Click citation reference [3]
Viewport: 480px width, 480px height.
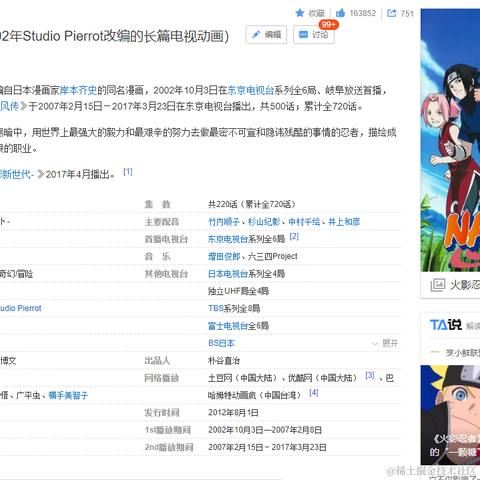[x=370, y=375]
